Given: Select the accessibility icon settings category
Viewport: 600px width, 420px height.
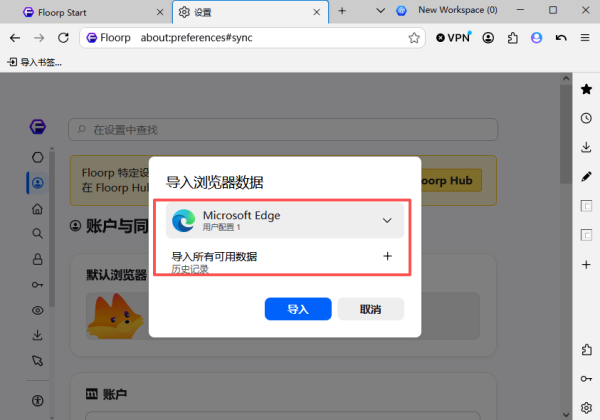Looking at the screenshot, I should coord(38,400).
